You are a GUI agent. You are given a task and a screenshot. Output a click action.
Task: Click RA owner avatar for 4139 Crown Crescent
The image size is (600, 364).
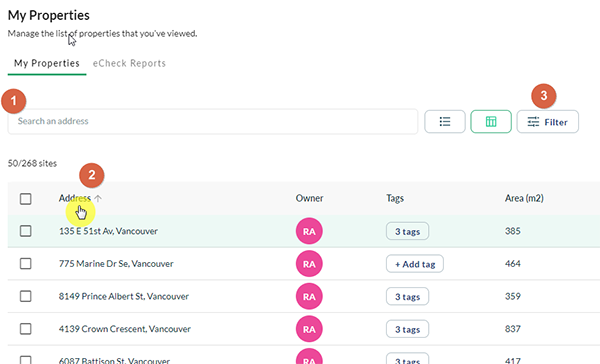coord(309,329)
